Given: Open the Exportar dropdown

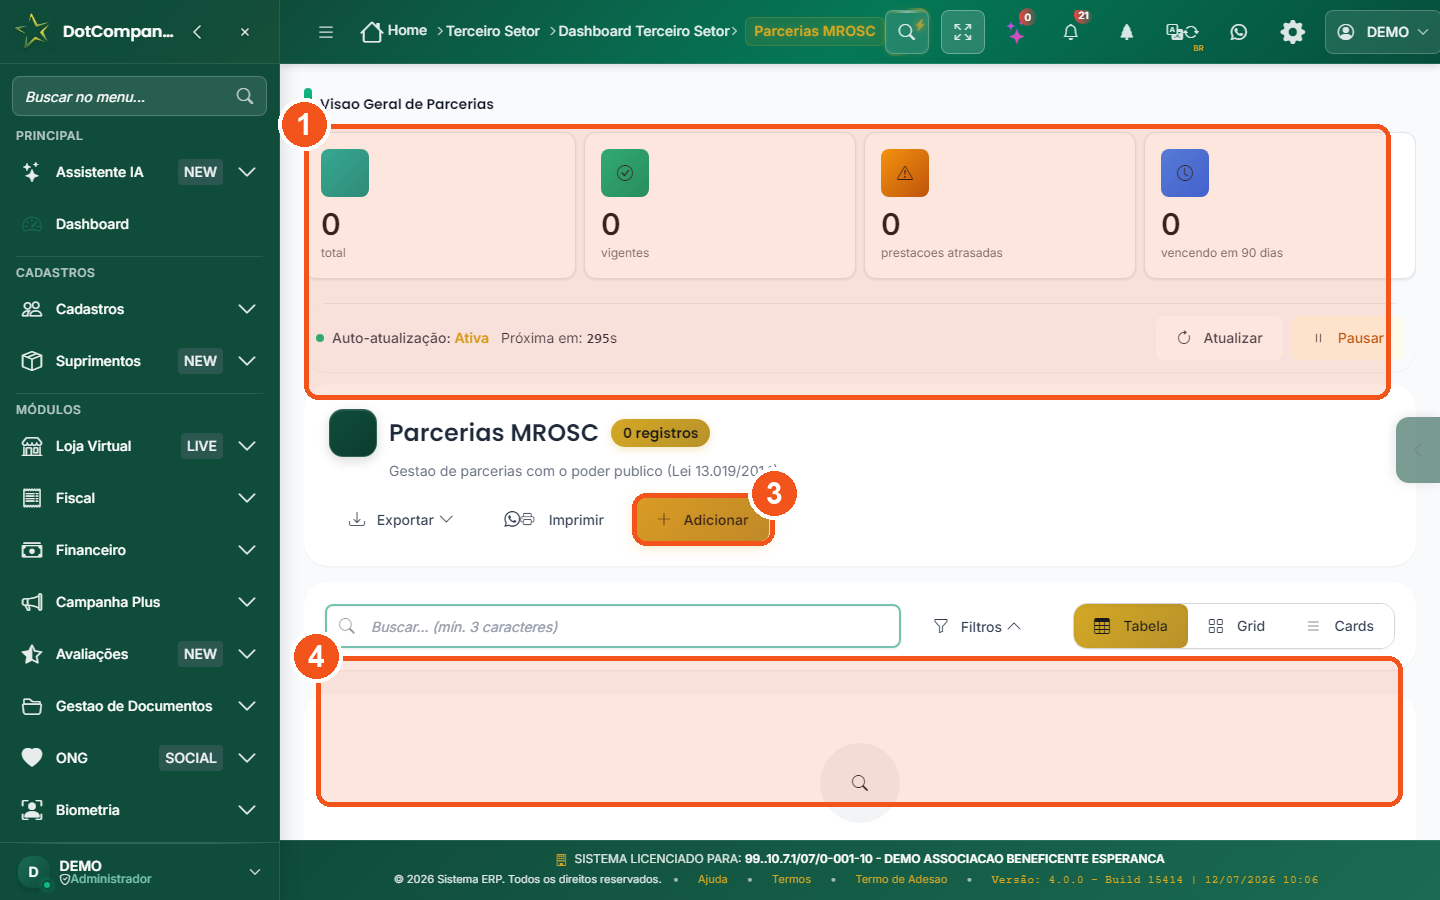Looking at the screenshot, I should 400,520.
